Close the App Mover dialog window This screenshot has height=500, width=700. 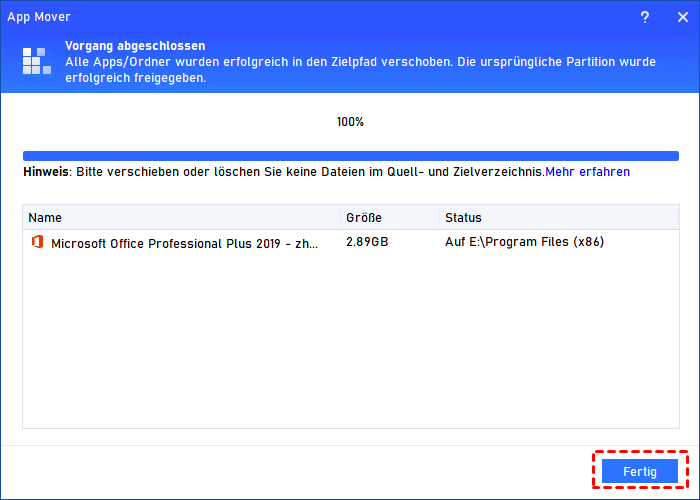[678, 18]
